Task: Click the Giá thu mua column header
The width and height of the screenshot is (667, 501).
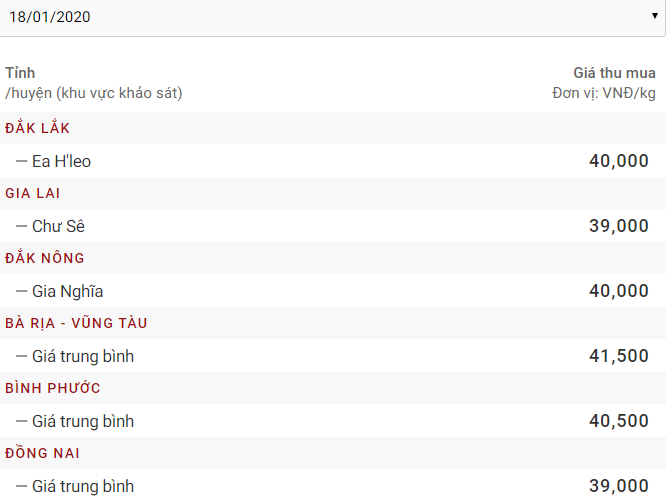Action: pyautogui.click(x=614, y=73)
